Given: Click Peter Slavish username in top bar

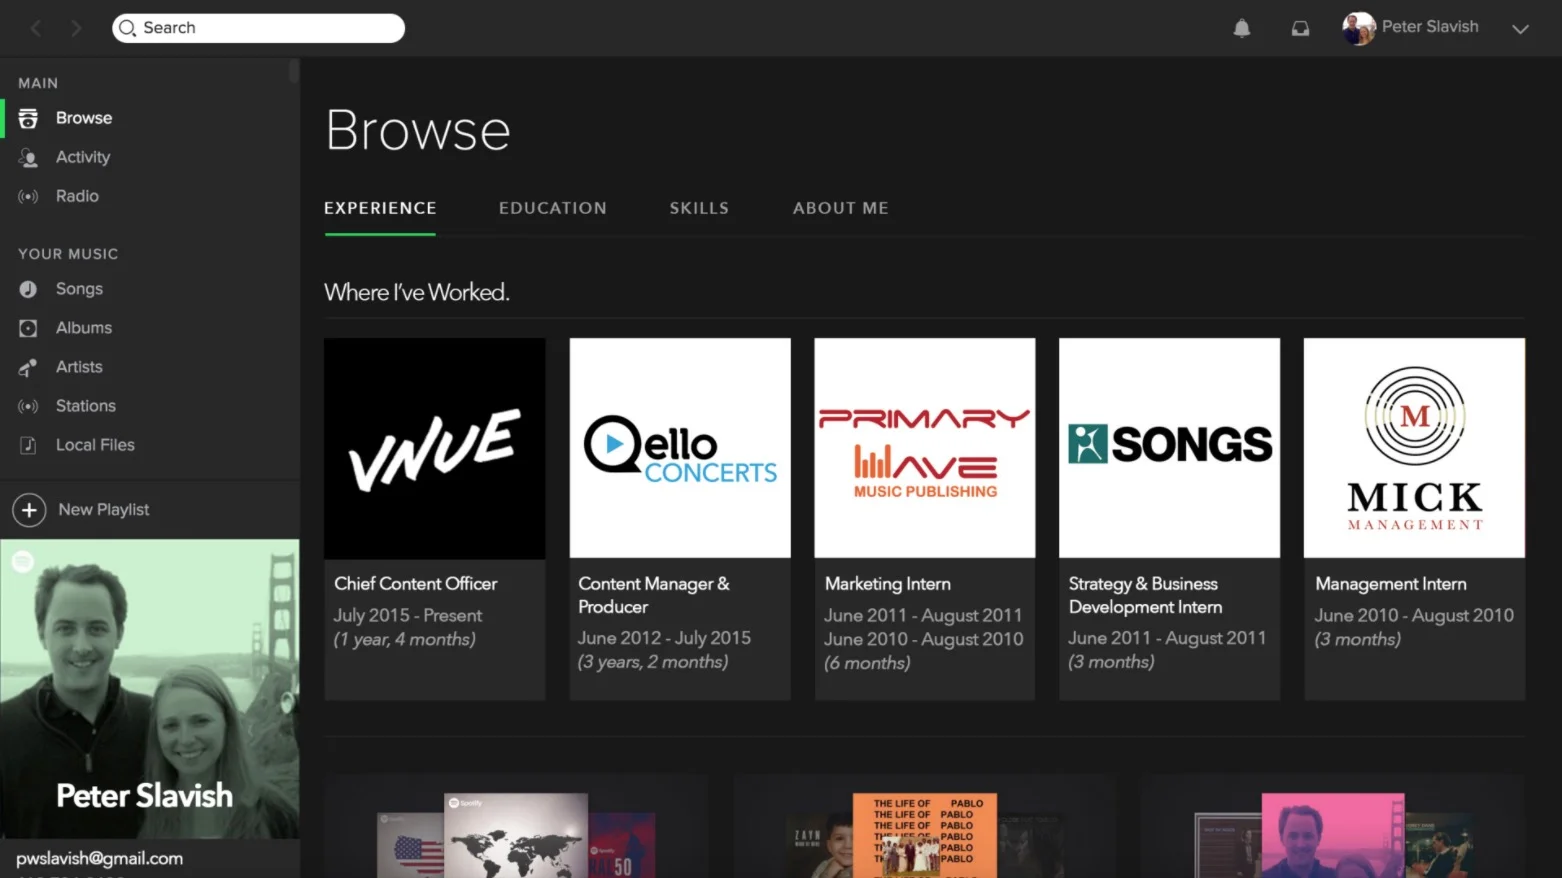Looking at the screenshot, I should click(1430, 27).
